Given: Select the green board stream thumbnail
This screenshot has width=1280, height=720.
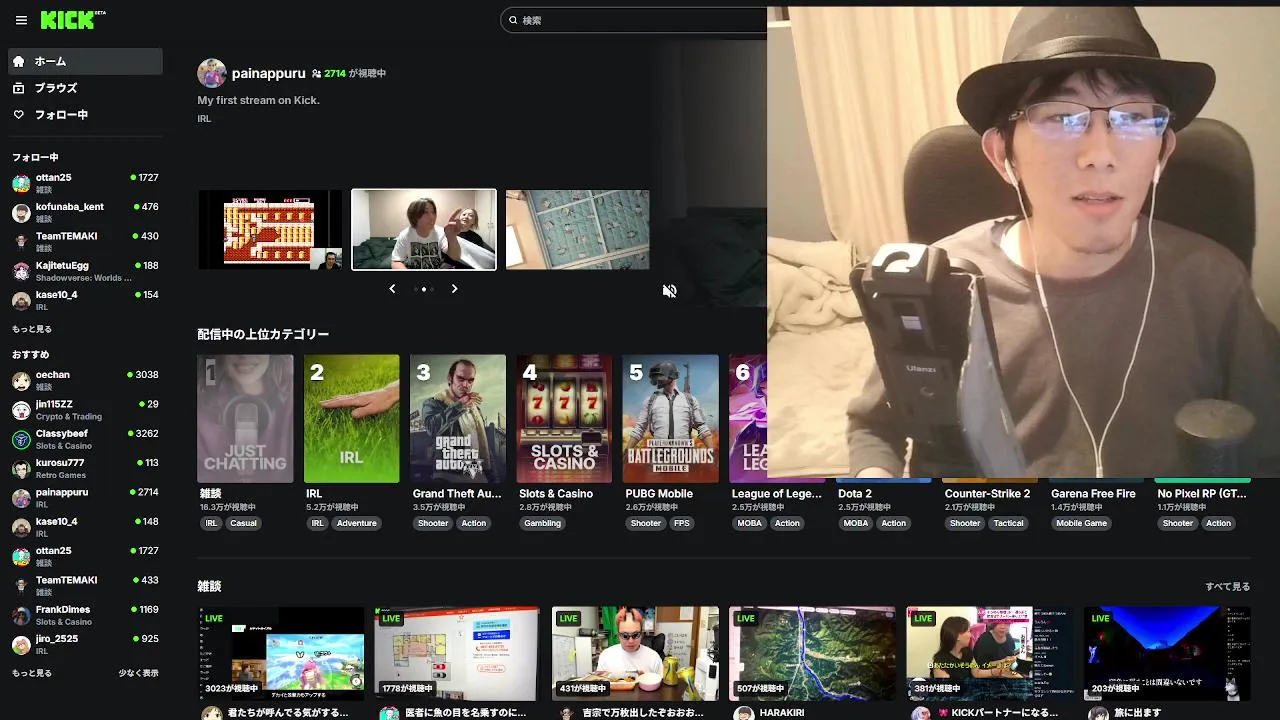Looking at the screenshot, I should [577, 230].
